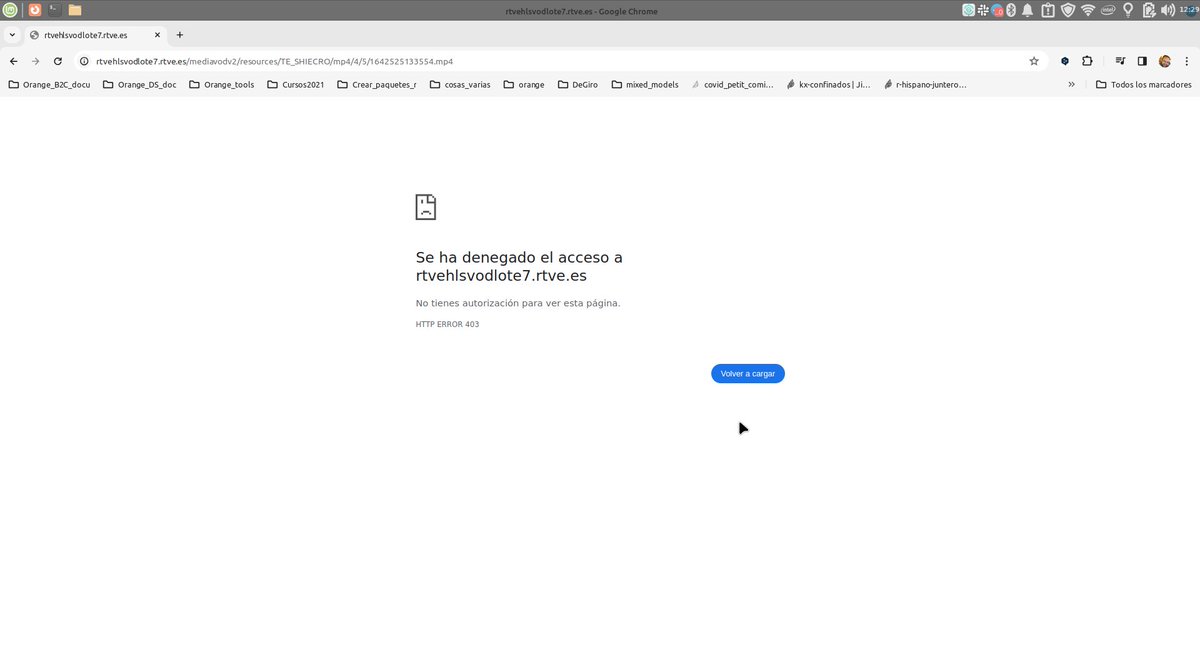Open the Orange_tools bookmark folder
The height and width of the screenshot is (659, 1200).
click(x=221, y=85)
